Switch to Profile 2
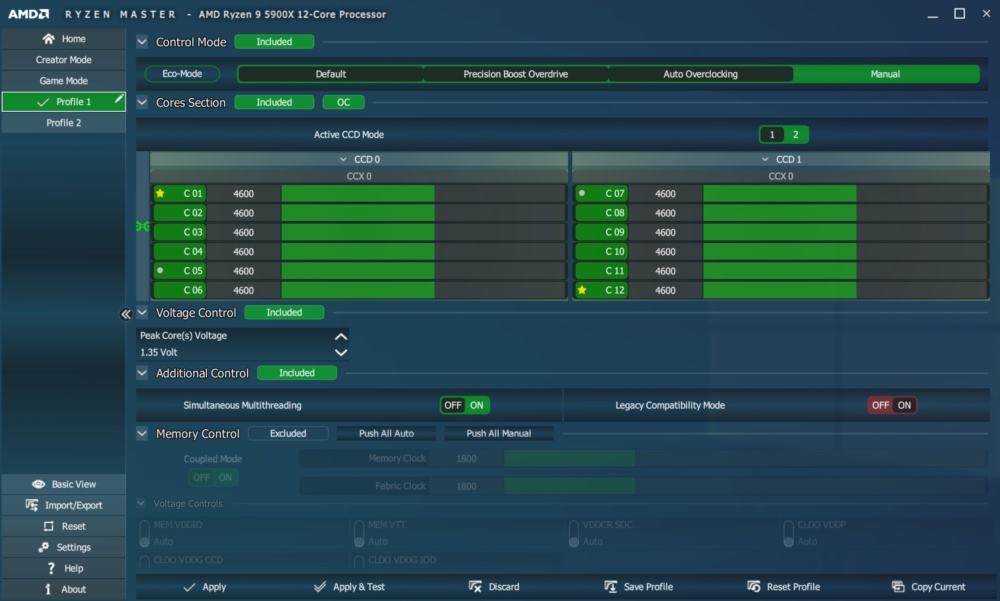The width and height of the screenshot is (1000, 601). (63, 123)
